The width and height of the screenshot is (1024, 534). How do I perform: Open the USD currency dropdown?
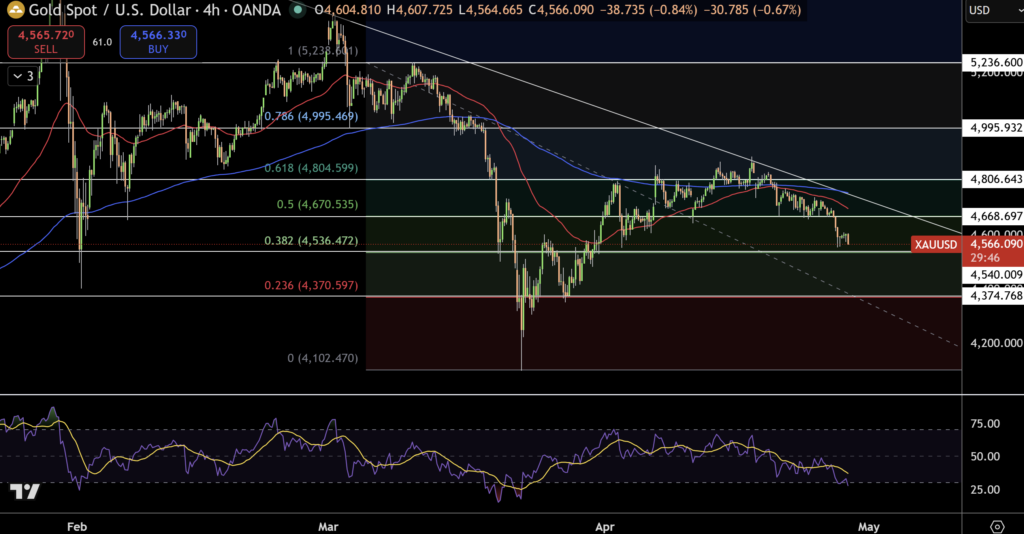(x=989, y=10)
